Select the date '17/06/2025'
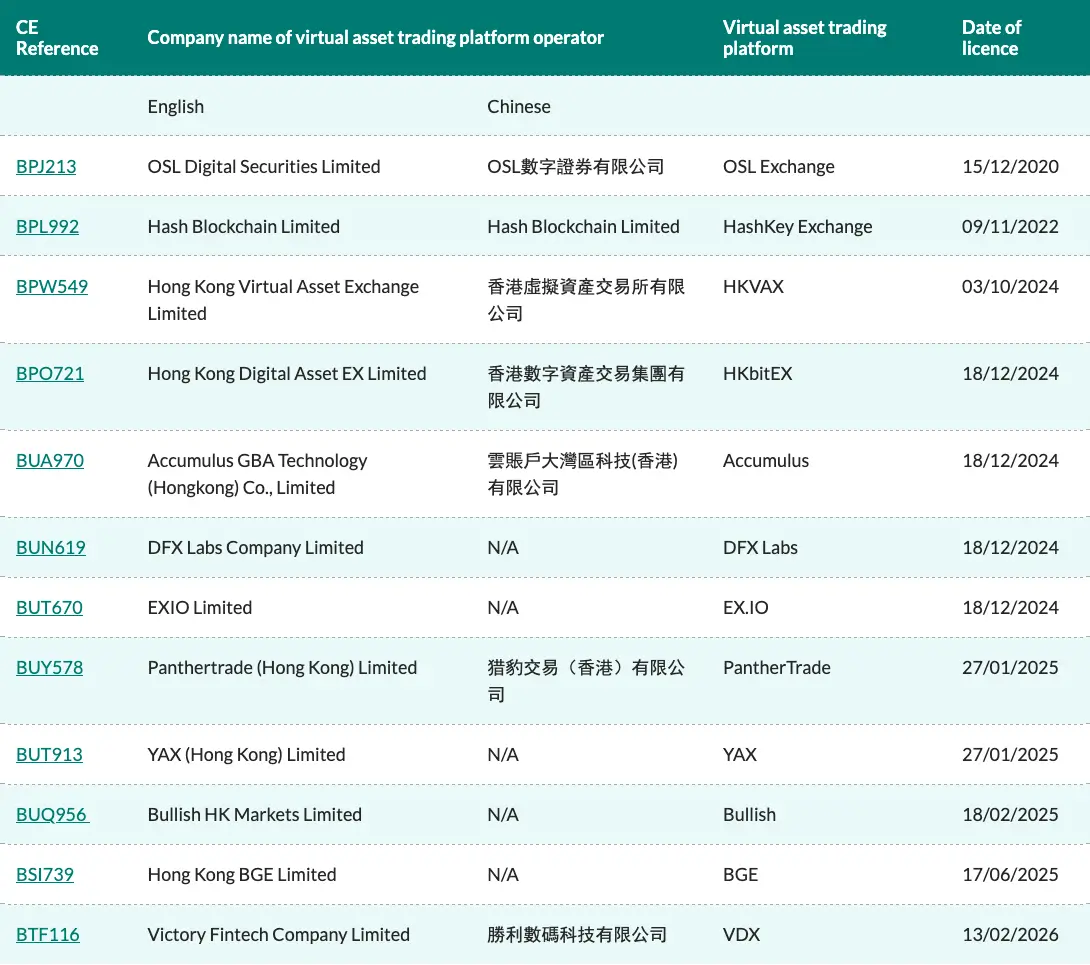Screen dimensions: 1090x965 point(1010,875)
